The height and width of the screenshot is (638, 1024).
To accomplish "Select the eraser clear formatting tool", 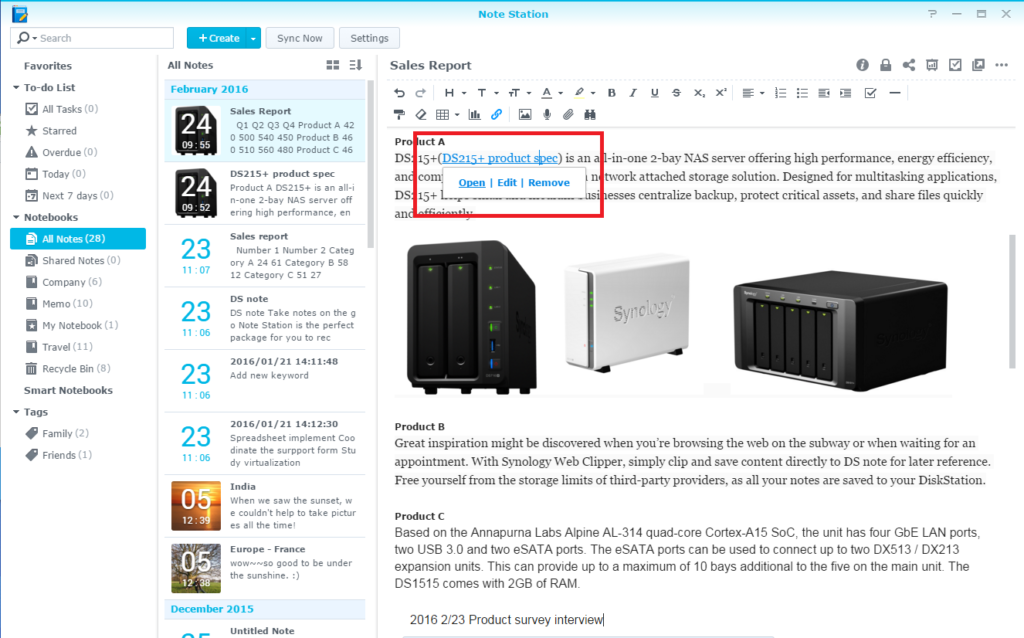I will pyautogui.click(x=421, y=115).
